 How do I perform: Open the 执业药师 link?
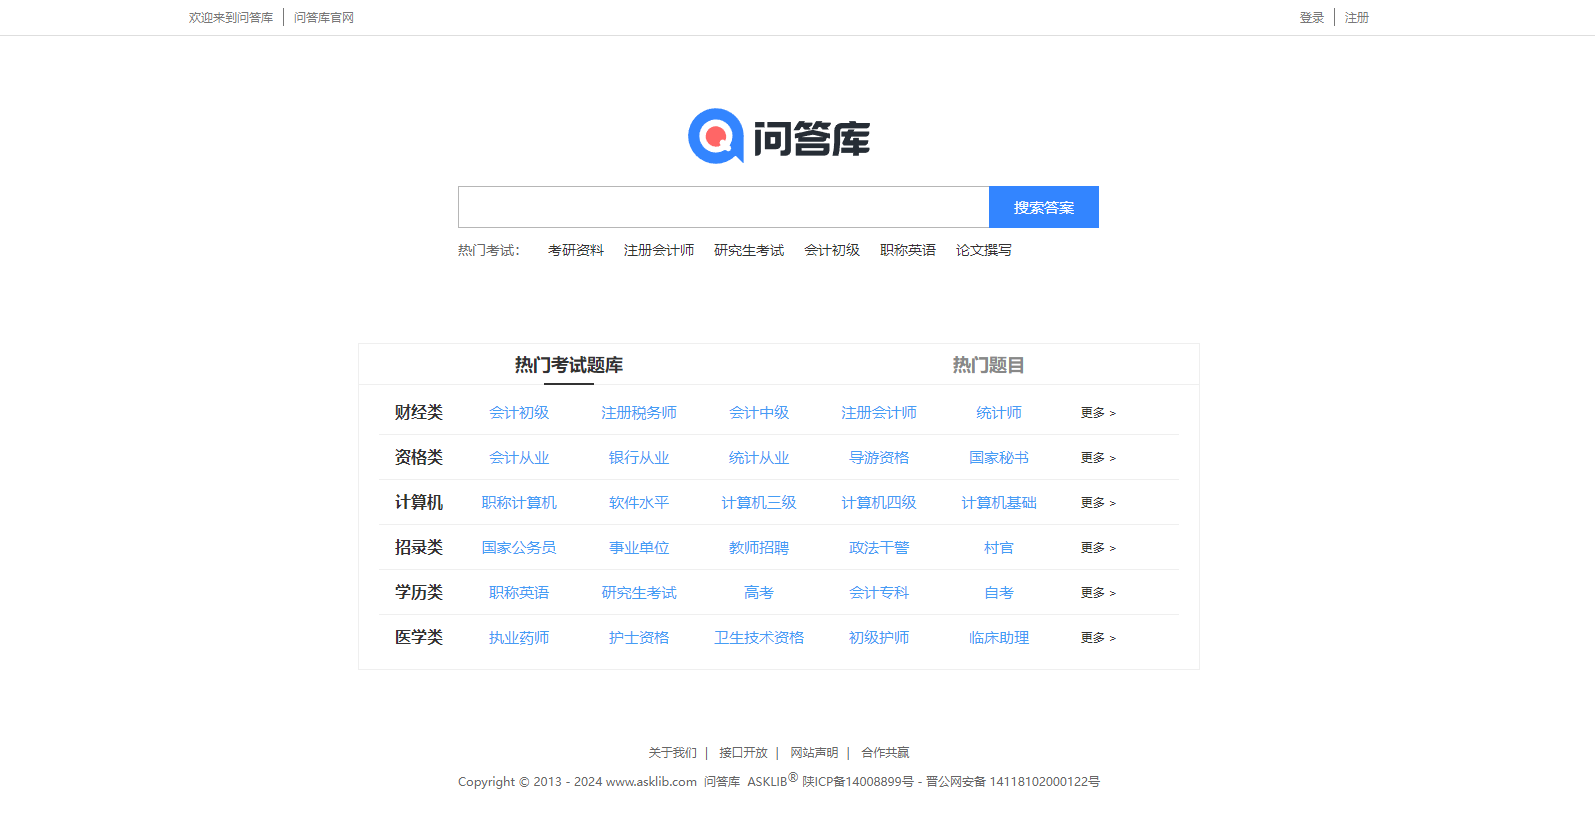(519, 638)
